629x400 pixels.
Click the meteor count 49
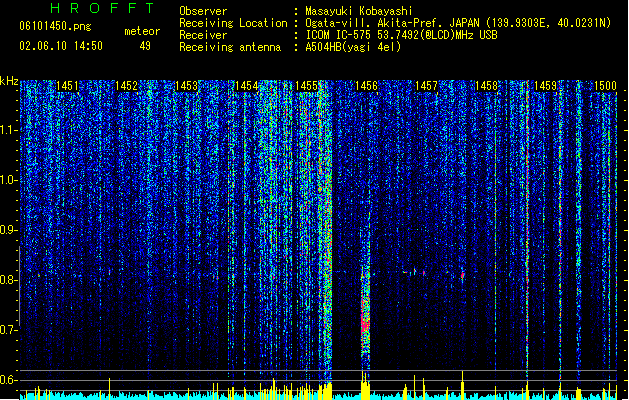coord(145,46)
